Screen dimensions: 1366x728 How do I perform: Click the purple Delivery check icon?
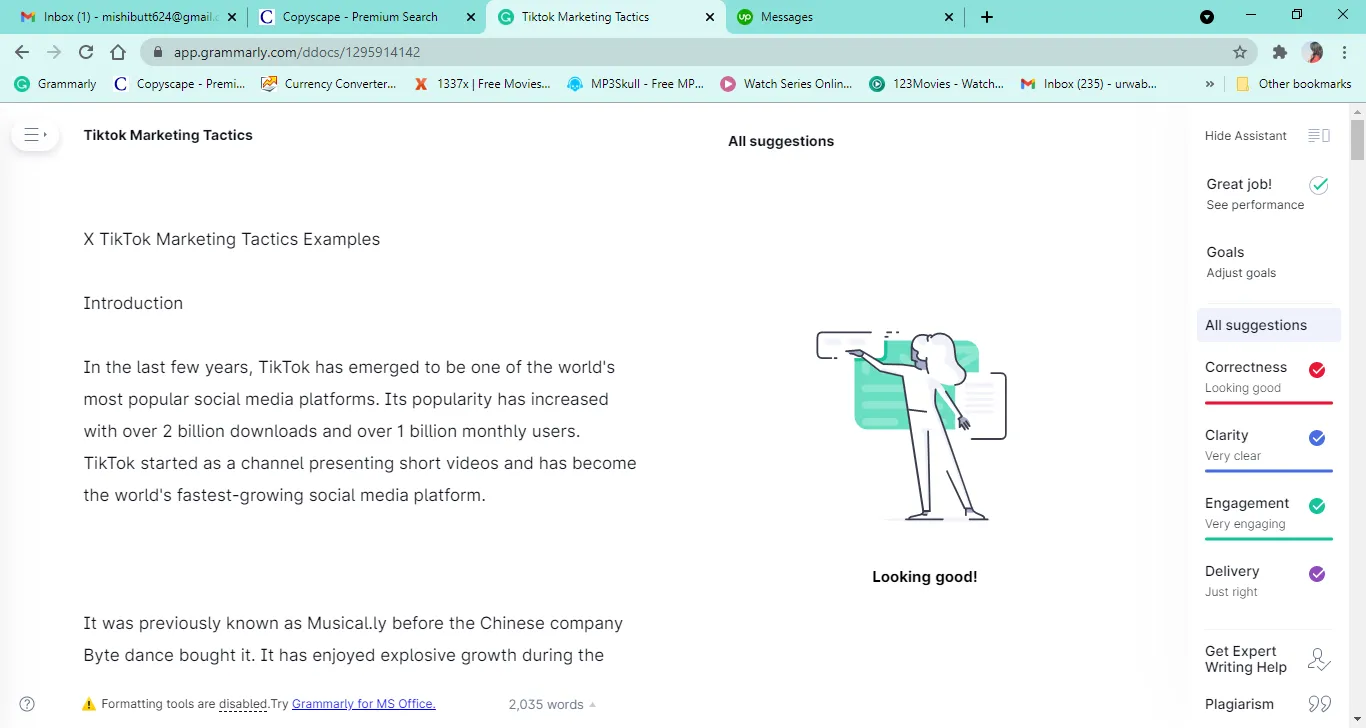[x=1317, y=574]
